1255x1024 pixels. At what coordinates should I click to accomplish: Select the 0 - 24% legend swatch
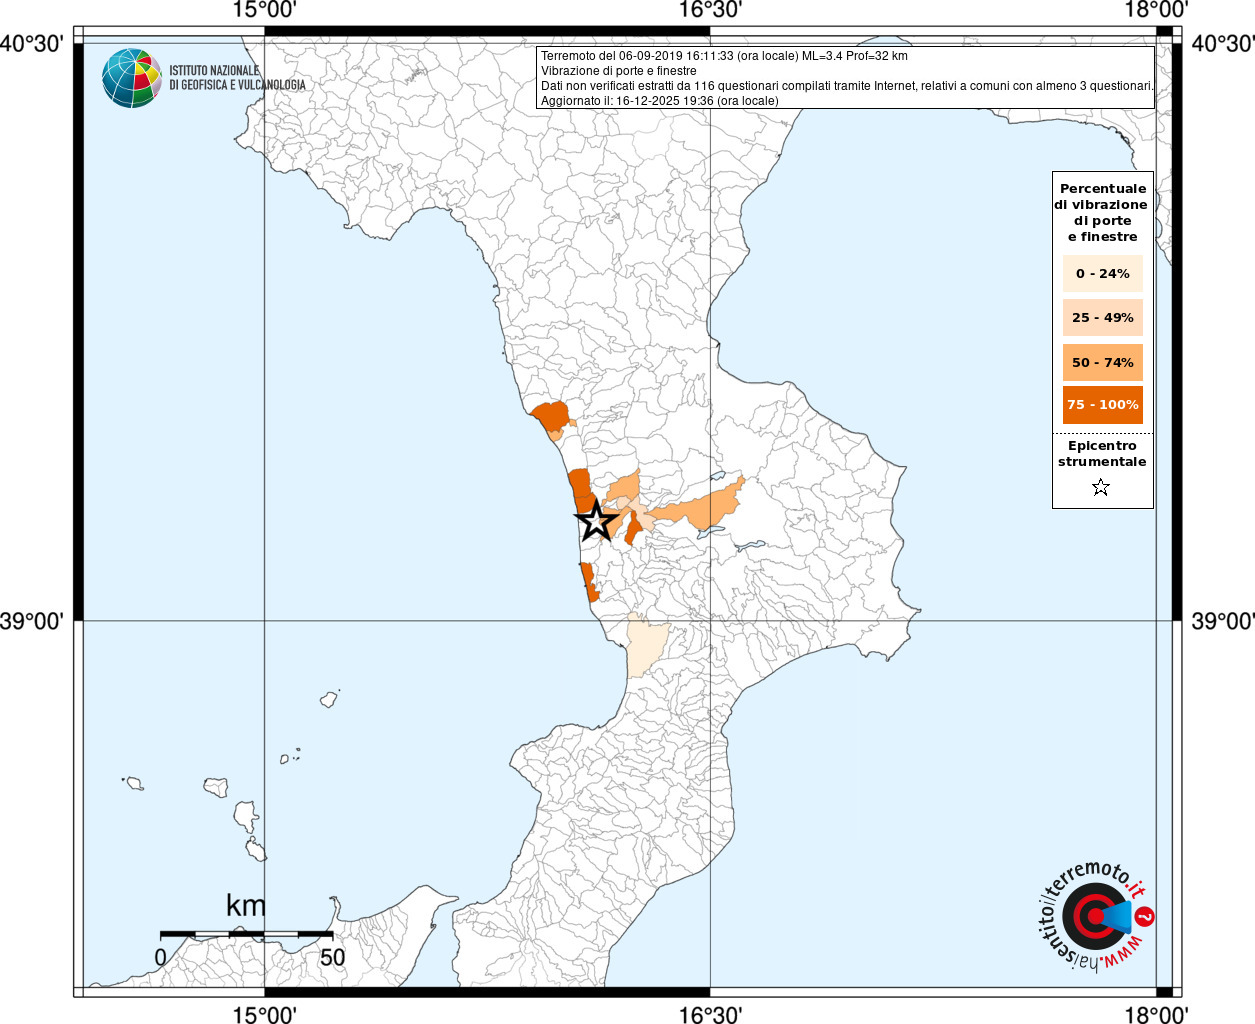[x=1102, y=273]
